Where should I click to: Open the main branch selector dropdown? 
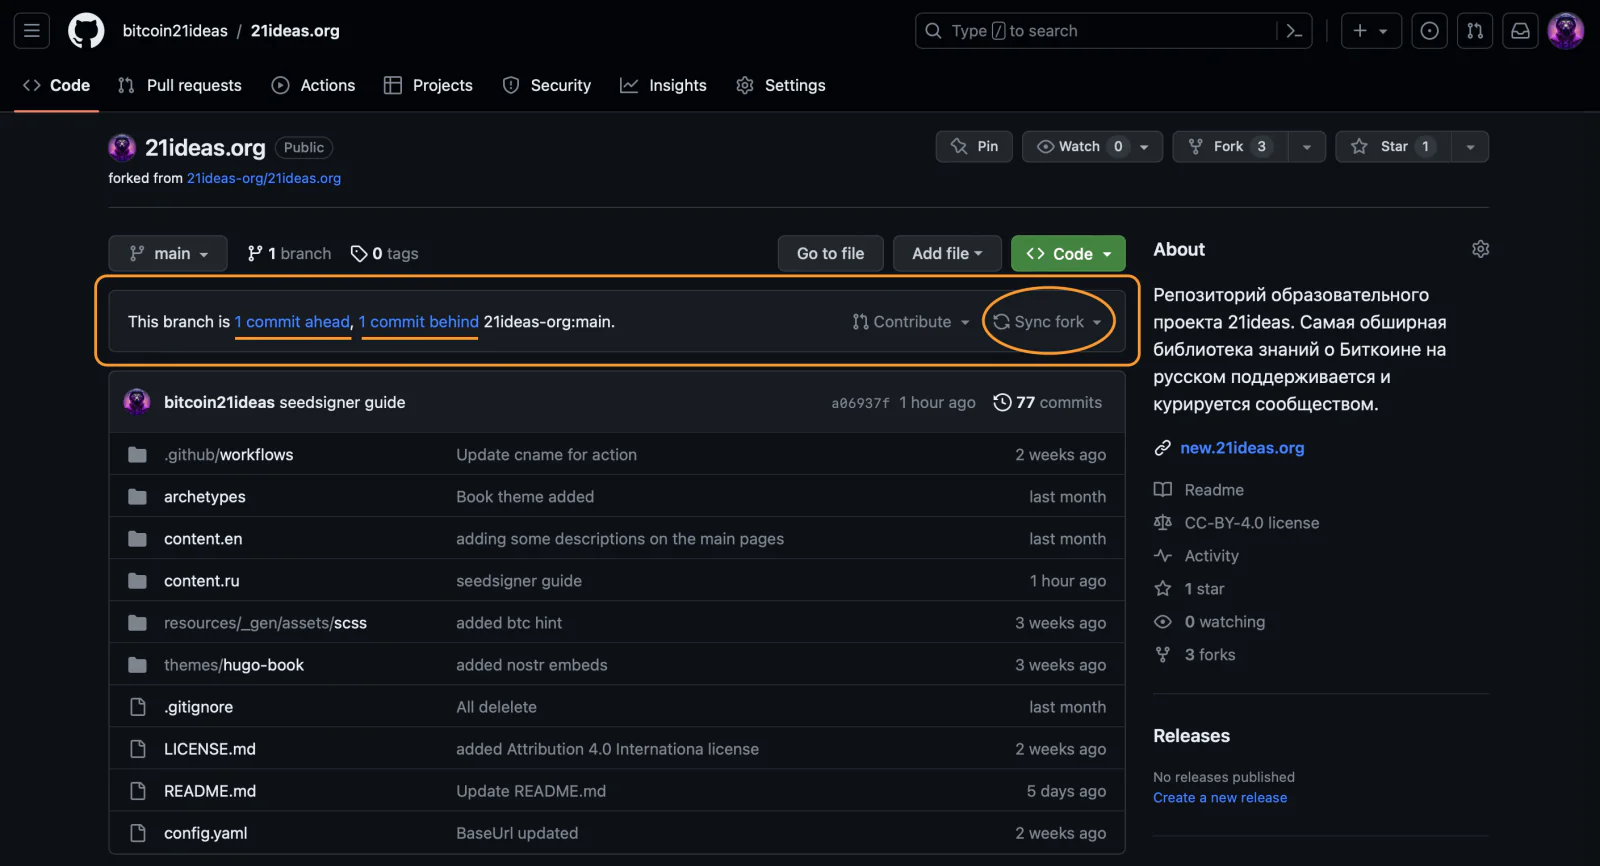click(168, 254)
